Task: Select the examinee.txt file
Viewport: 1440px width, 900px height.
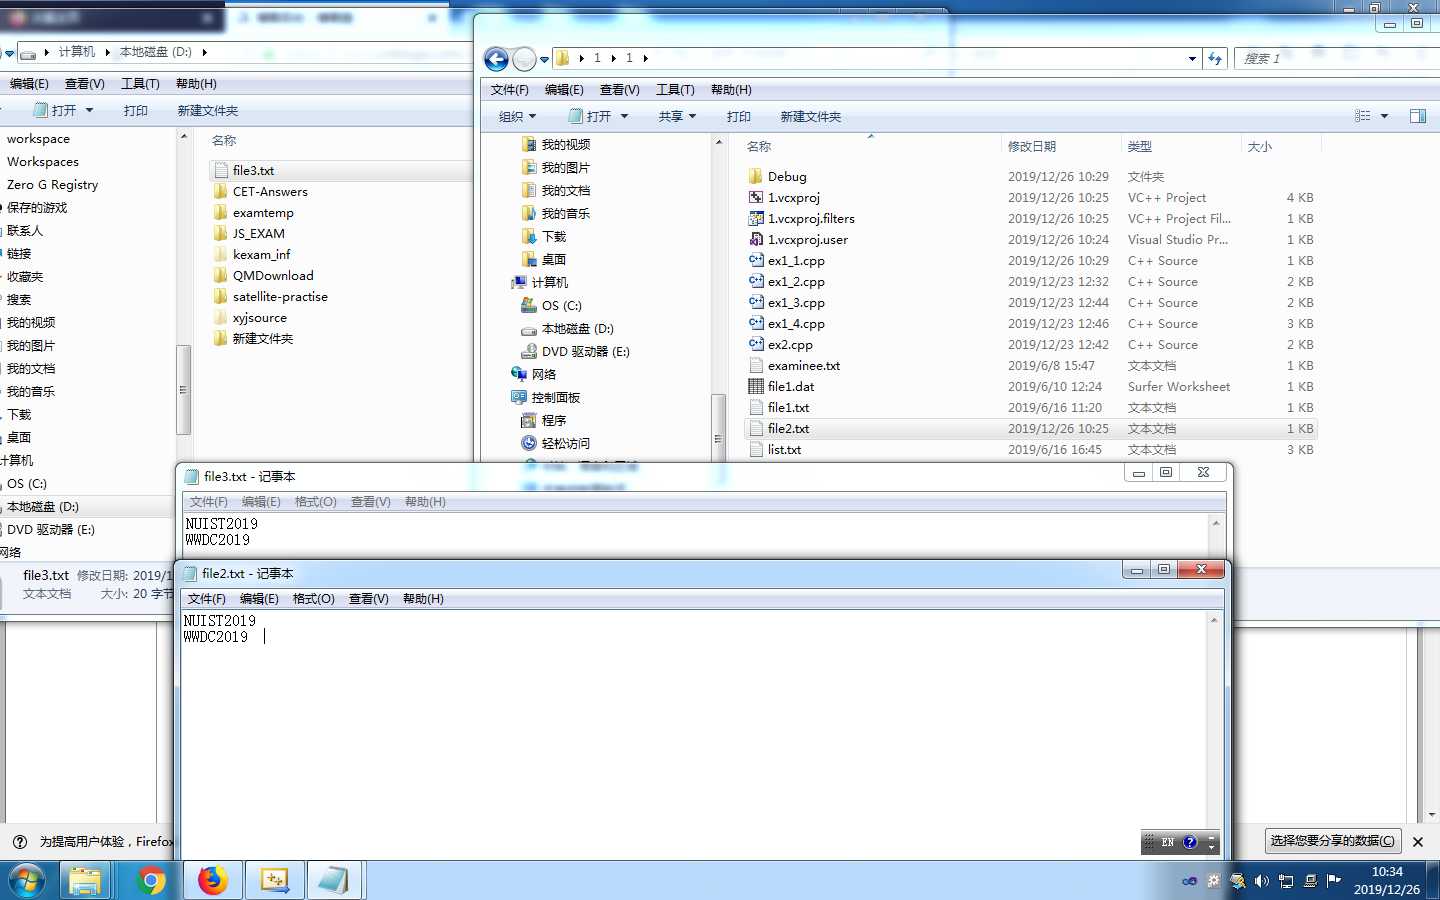Action: click(804, 365)
